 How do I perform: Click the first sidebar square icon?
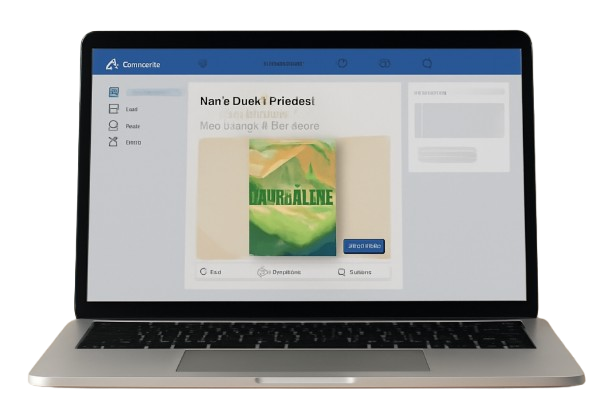[x=113, y=92]
